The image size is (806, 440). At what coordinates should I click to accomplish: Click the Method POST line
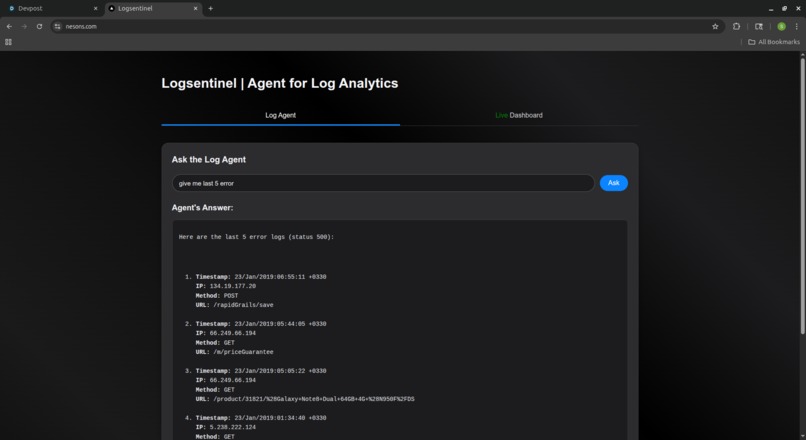click(x=217, y=296)
